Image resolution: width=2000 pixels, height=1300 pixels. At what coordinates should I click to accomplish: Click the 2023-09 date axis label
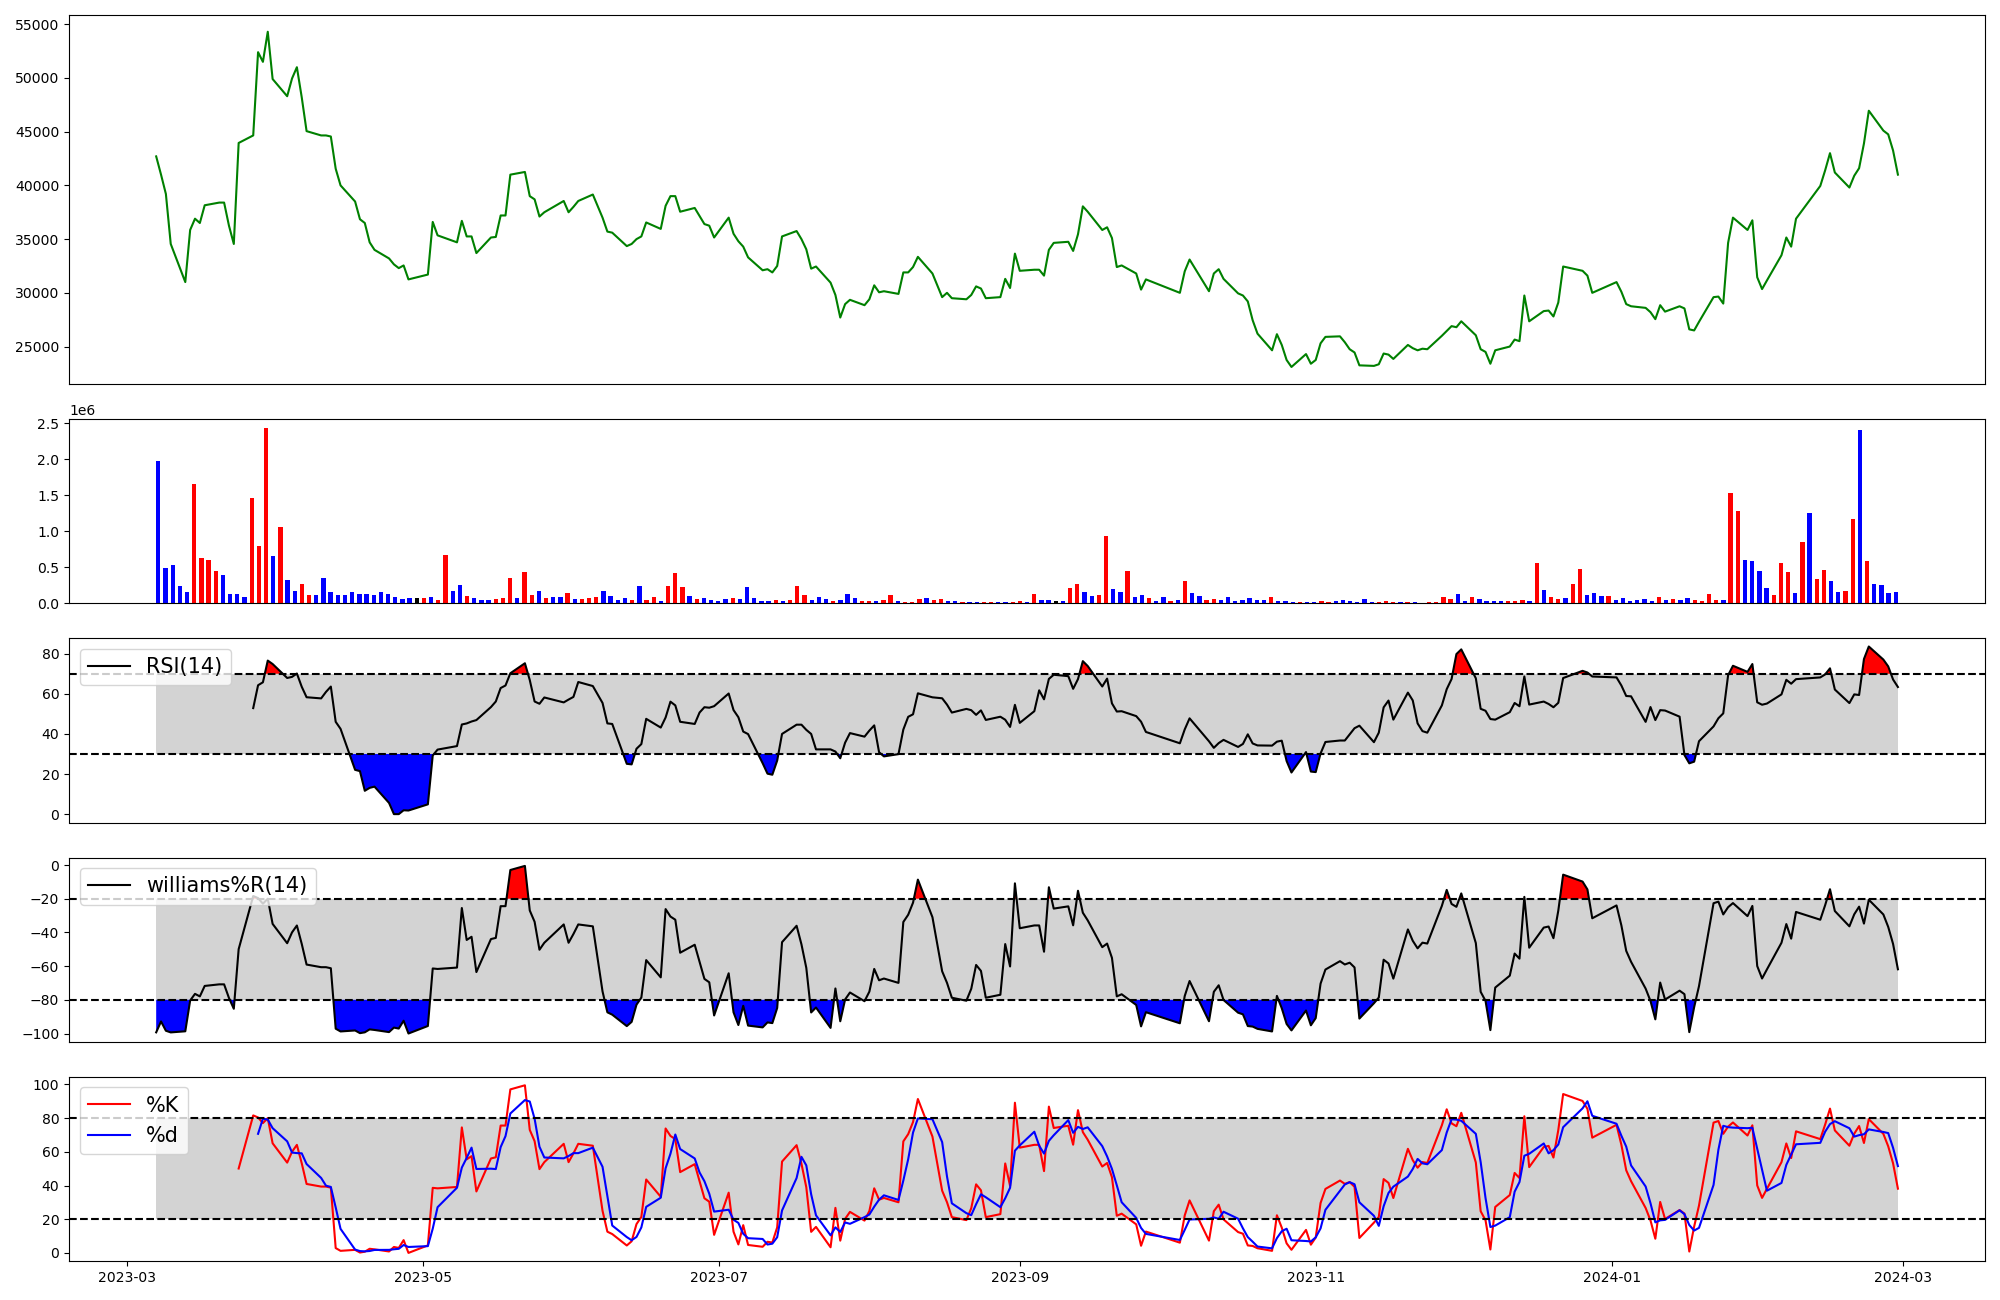tap(1020, 1277)
